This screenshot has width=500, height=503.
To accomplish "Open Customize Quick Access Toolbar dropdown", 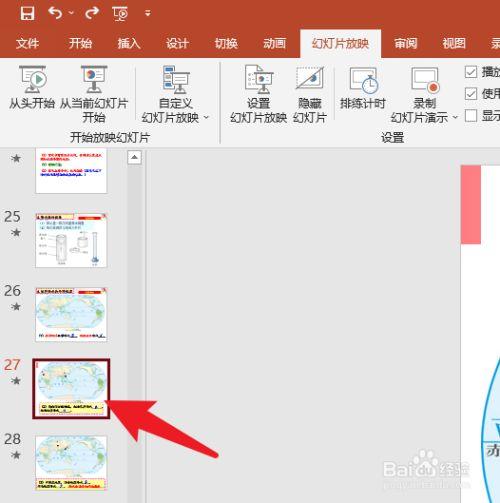I will click(x=148, y=13).
